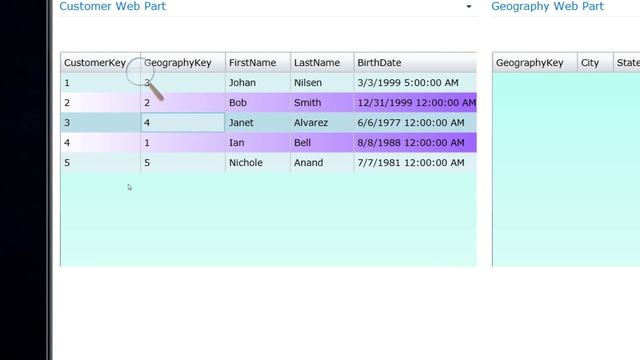Select the cell 'Nilsen'
Image resolution: width=640 pixels, height=360 pixels.
(x=322, y=82)
